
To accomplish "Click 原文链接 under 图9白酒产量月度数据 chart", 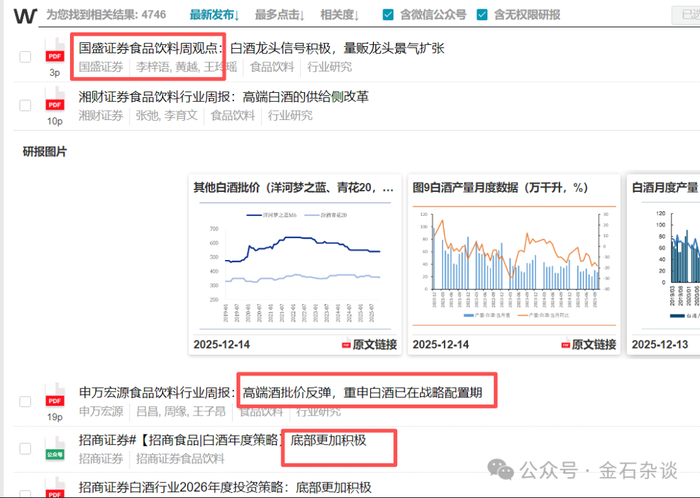I will pyautogui.click(x=594, y=344).
